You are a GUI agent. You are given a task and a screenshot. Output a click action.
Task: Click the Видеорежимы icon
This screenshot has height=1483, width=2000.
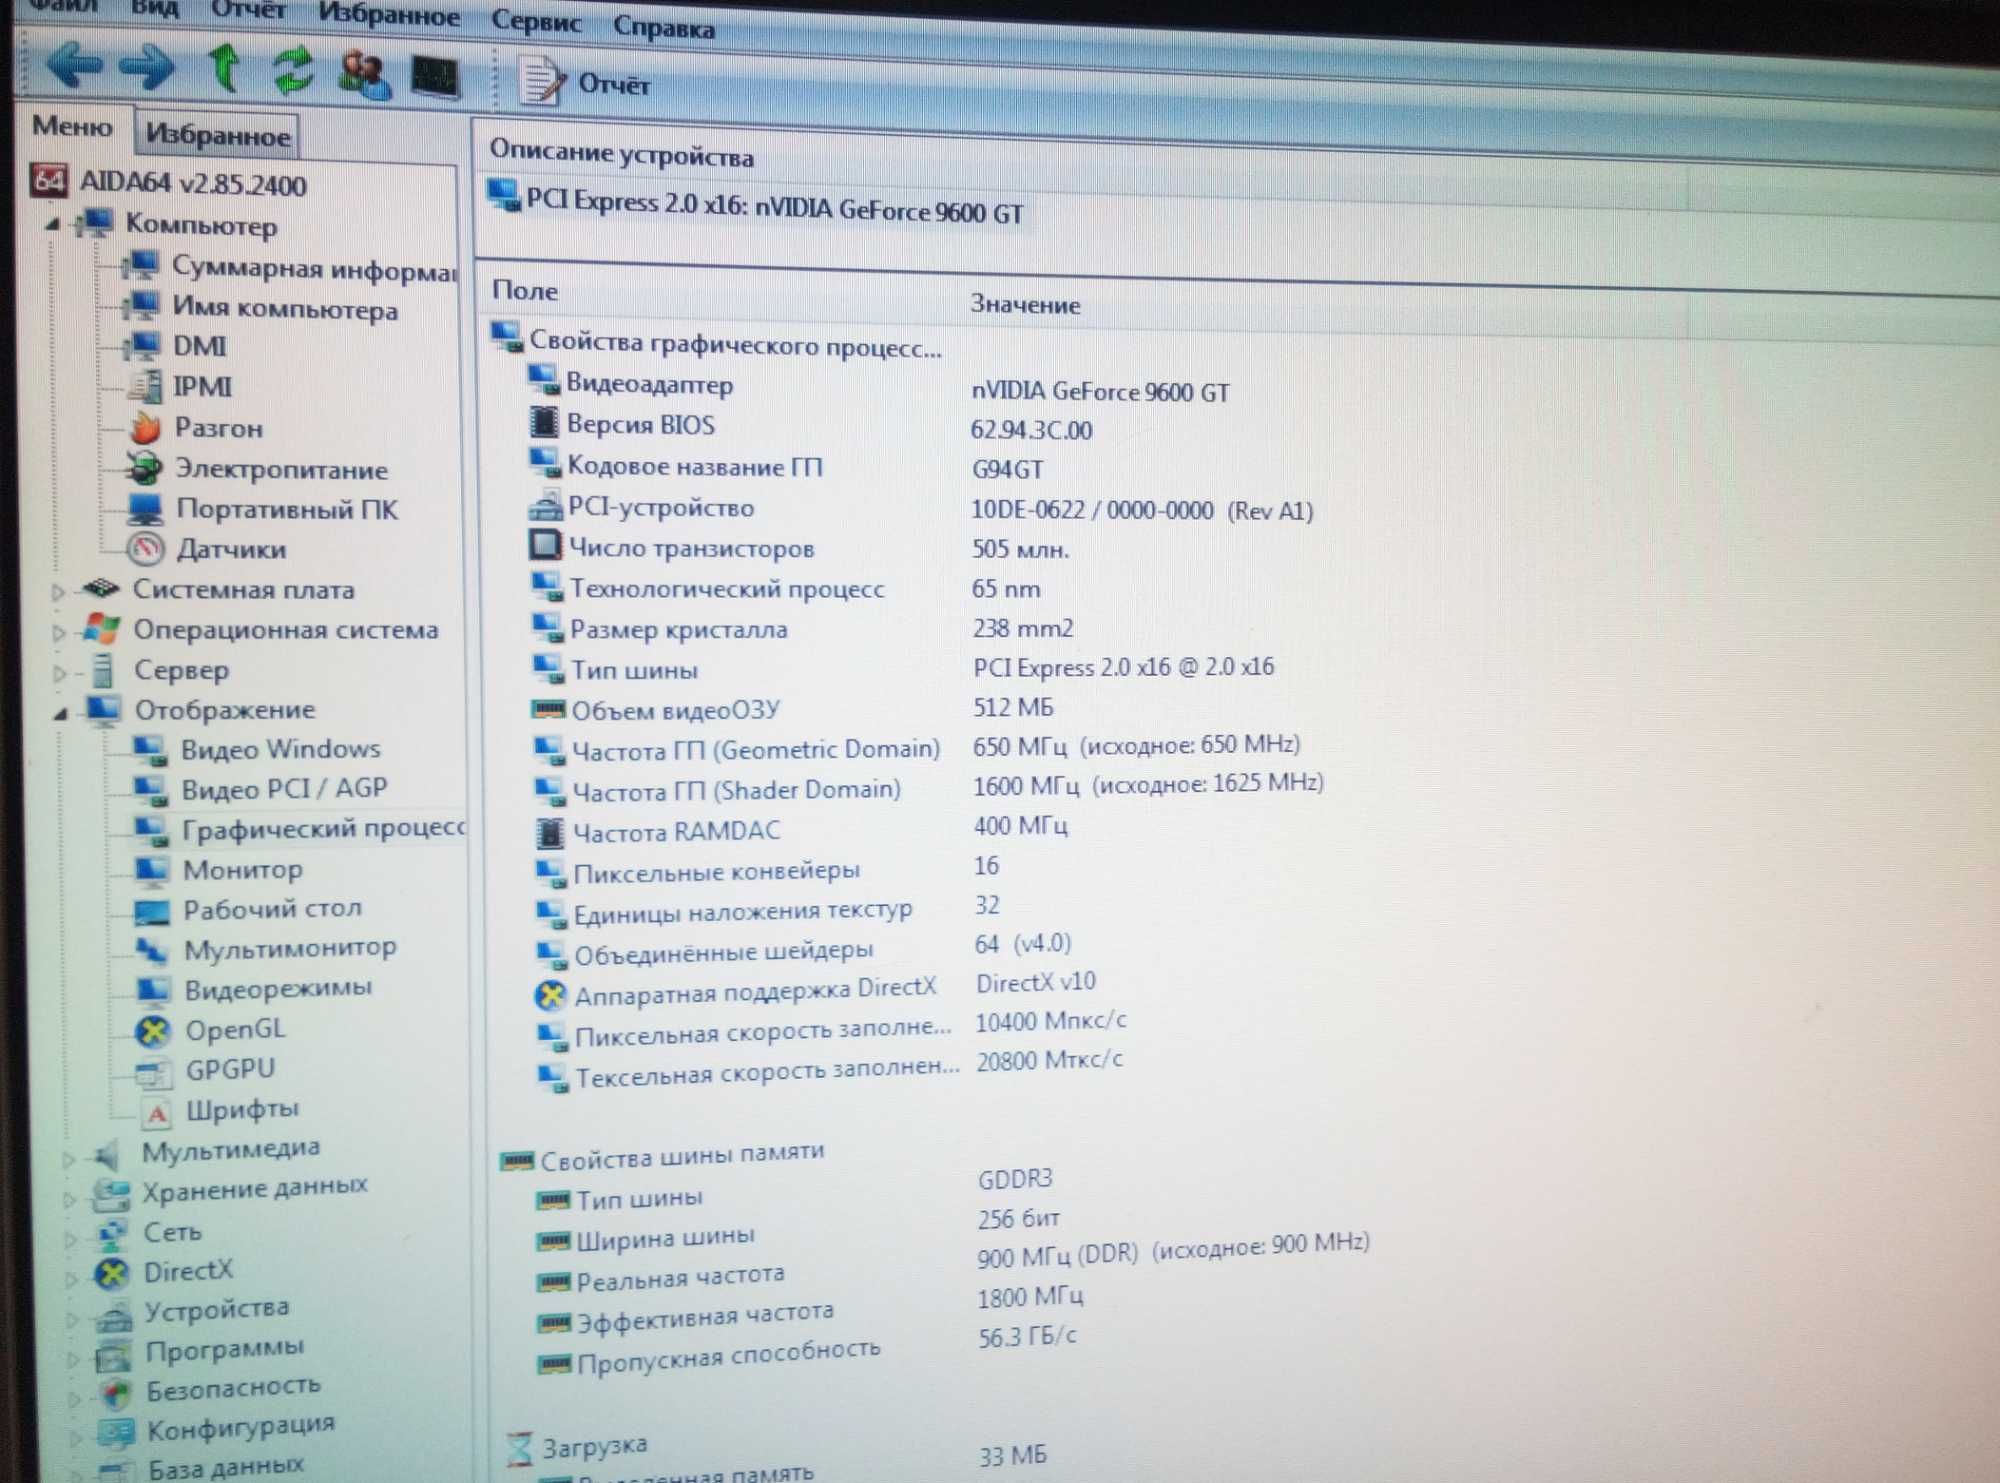pyautogui.click(x=153, y=989)
